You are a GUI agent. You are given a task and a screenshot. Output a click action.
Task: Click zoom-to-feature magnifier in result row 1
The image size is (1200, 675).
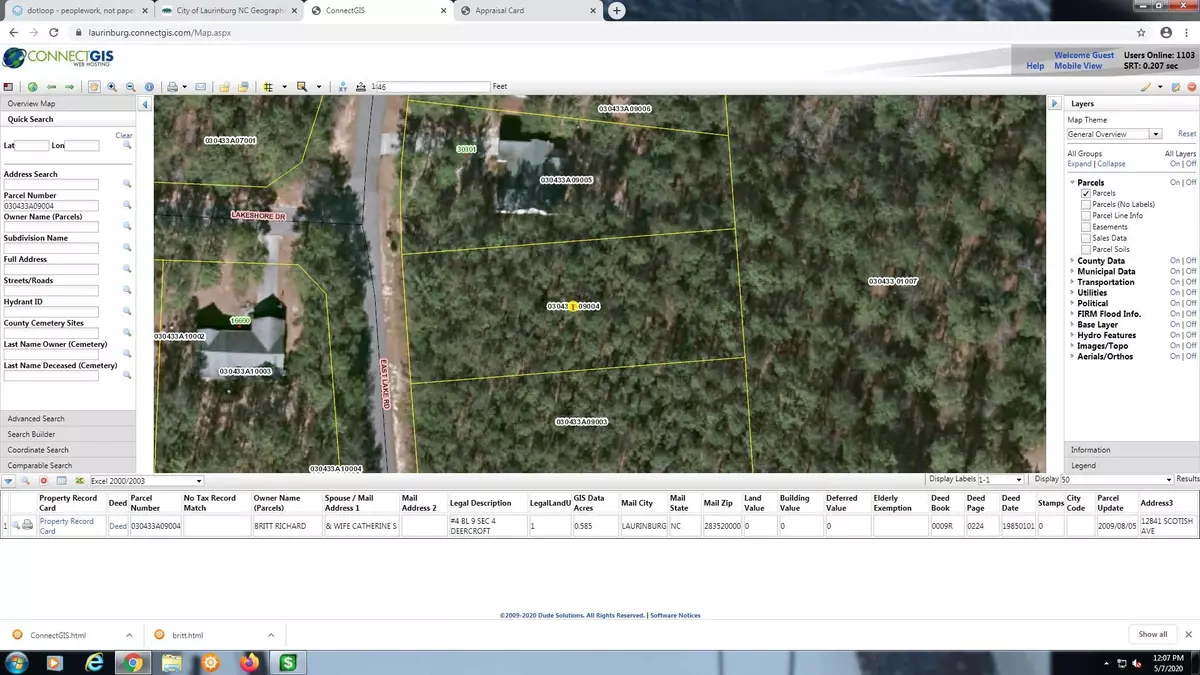16,526
